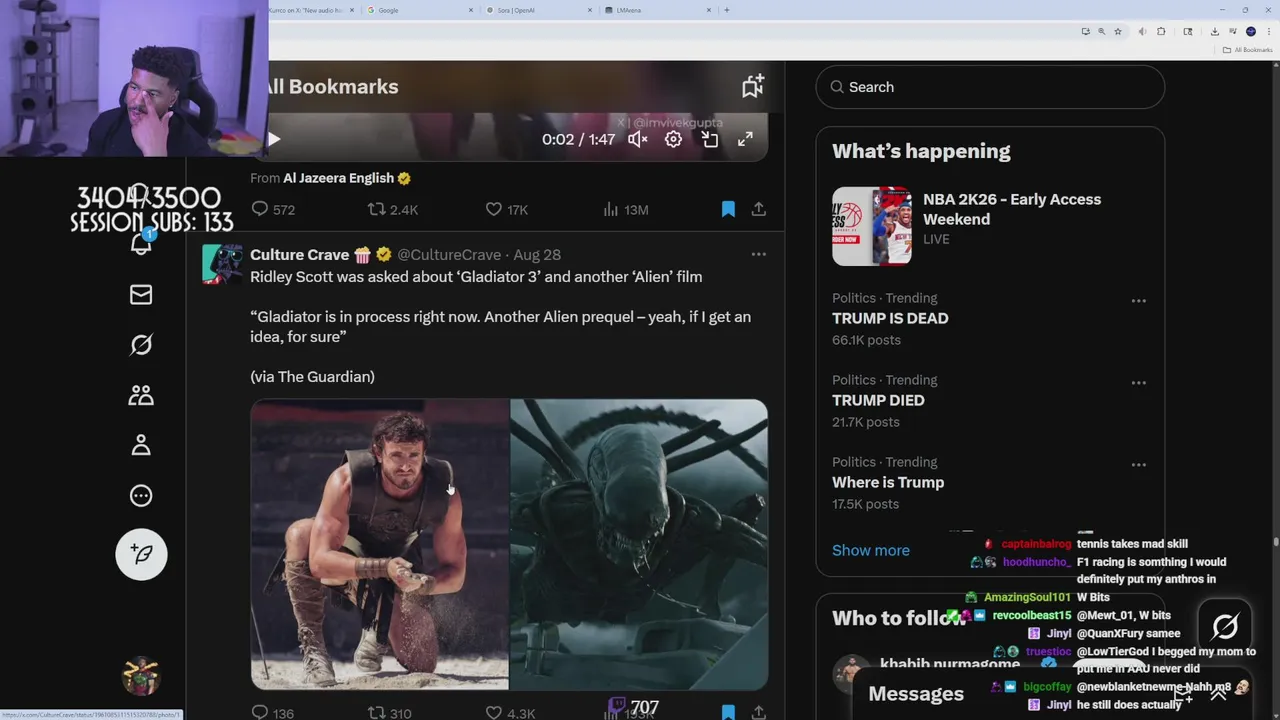Switch to Sora | OpenAI browser tab
Image resolution: width=1280 pixels, height=720 pixels.
click(538, 10)
